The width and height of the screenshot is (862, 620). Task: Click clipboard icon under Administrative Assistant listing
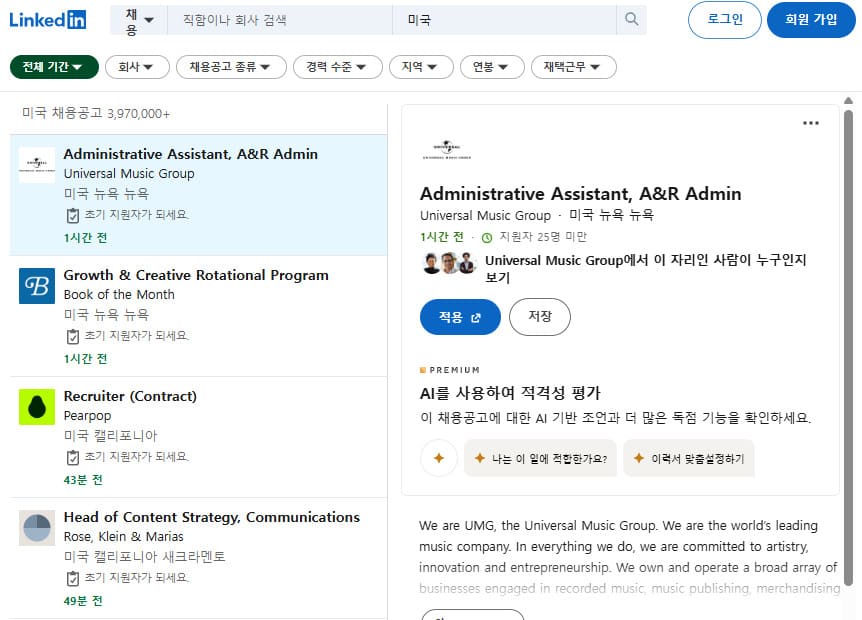[x=73, y=215]
